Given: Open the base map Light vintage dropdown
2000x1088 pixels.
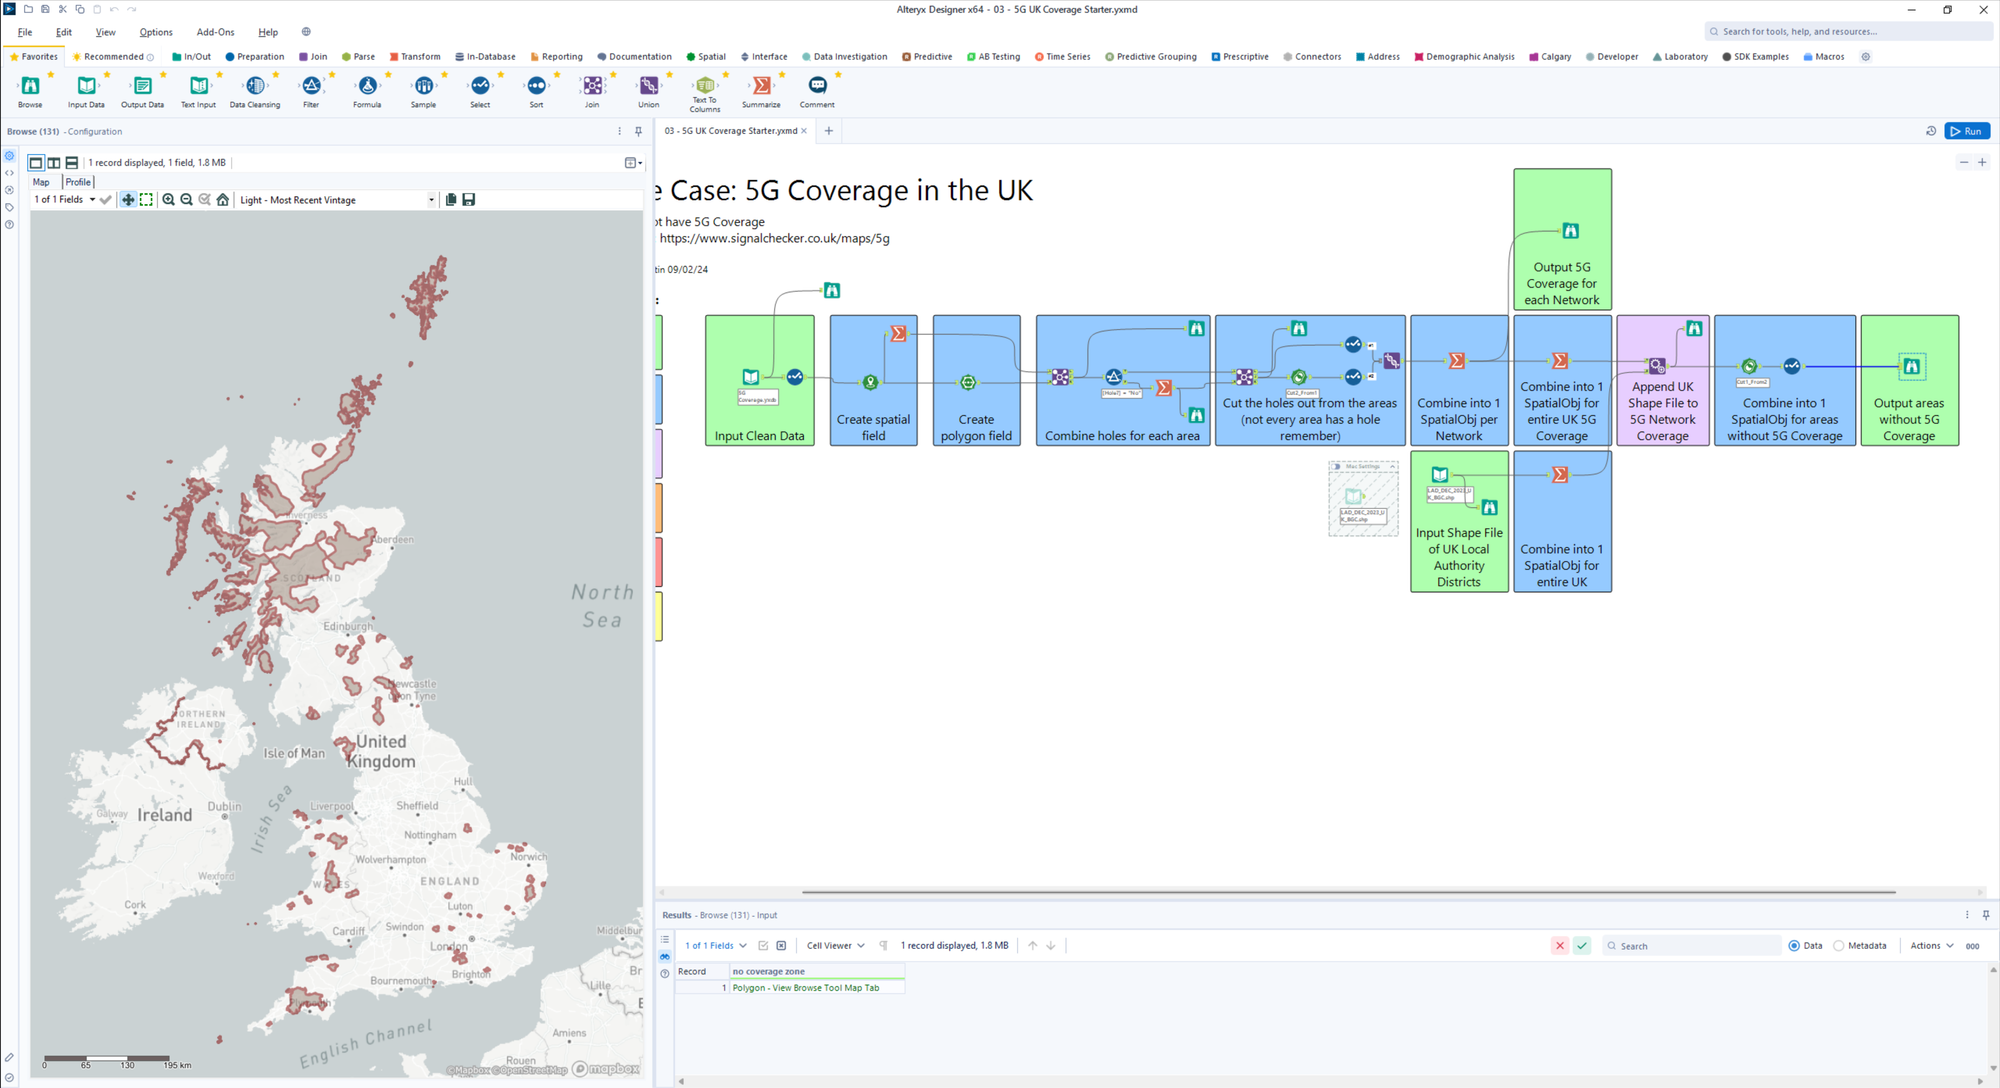Looking at the screenshot, I should coord(431,200).
